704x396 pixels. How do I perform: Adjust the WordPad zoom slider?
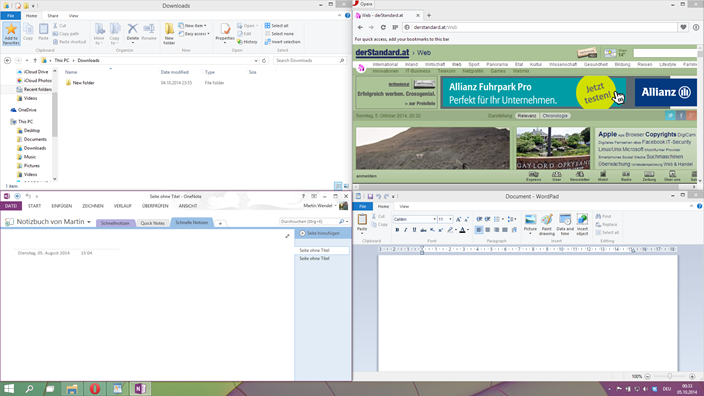coord(669,376)
